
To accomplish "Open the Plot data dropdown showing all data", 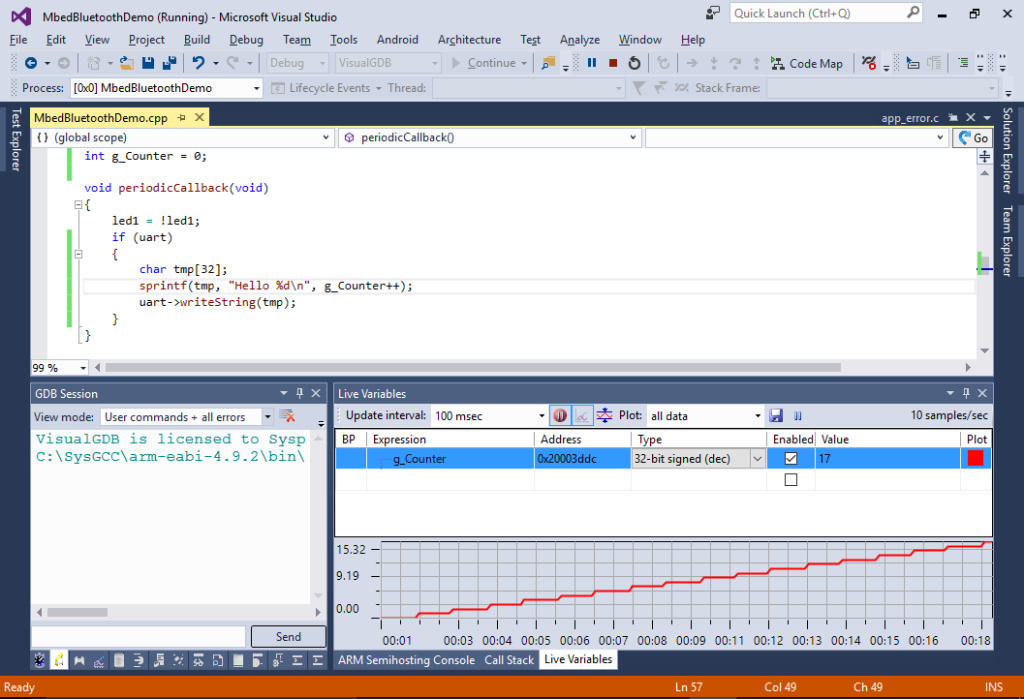I will (x=705, y=415).
